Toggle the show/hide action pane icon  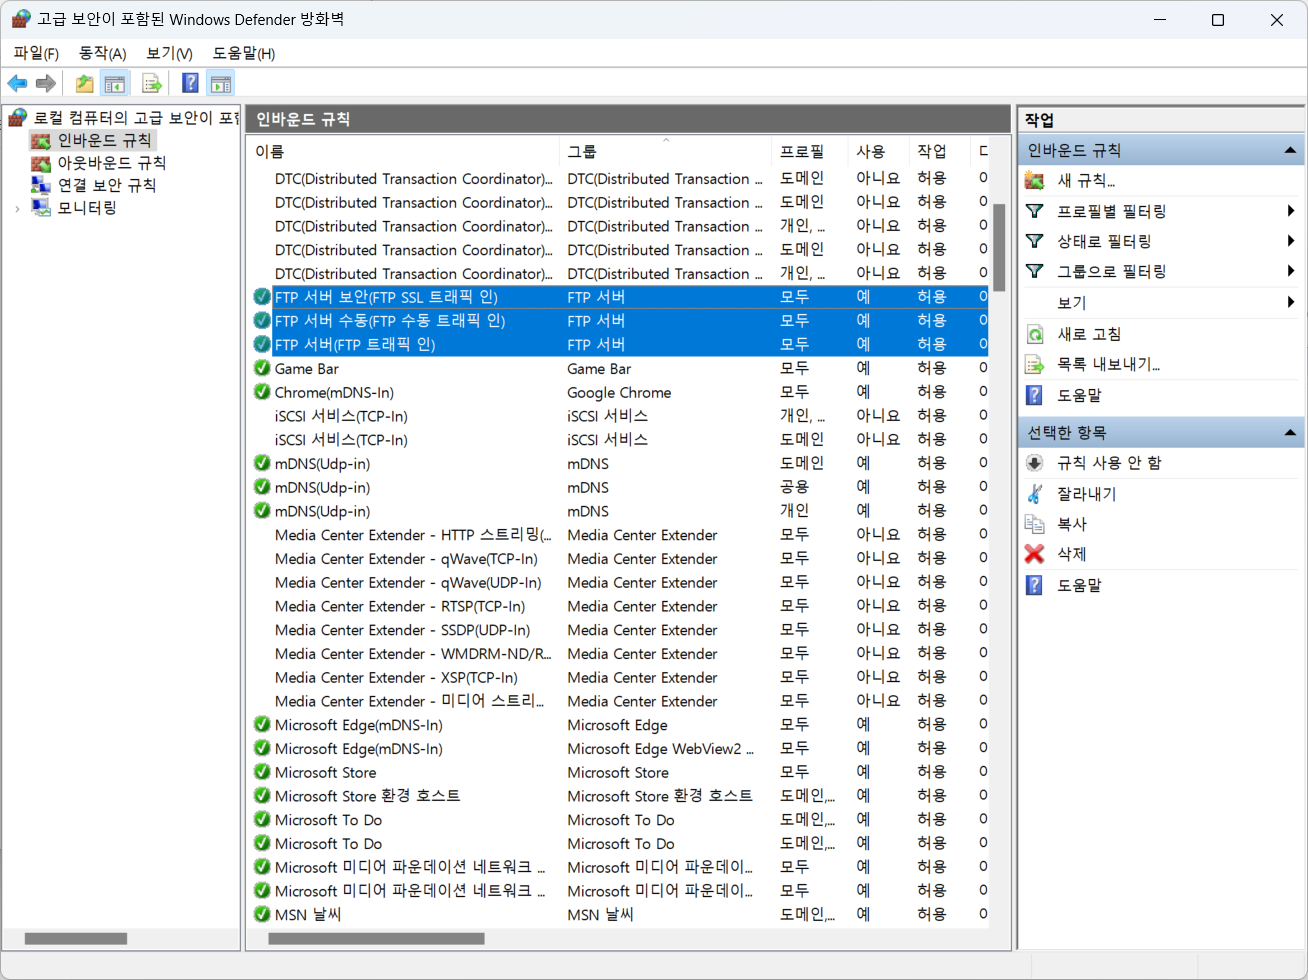pyautogui.click(x=221, y=84)
